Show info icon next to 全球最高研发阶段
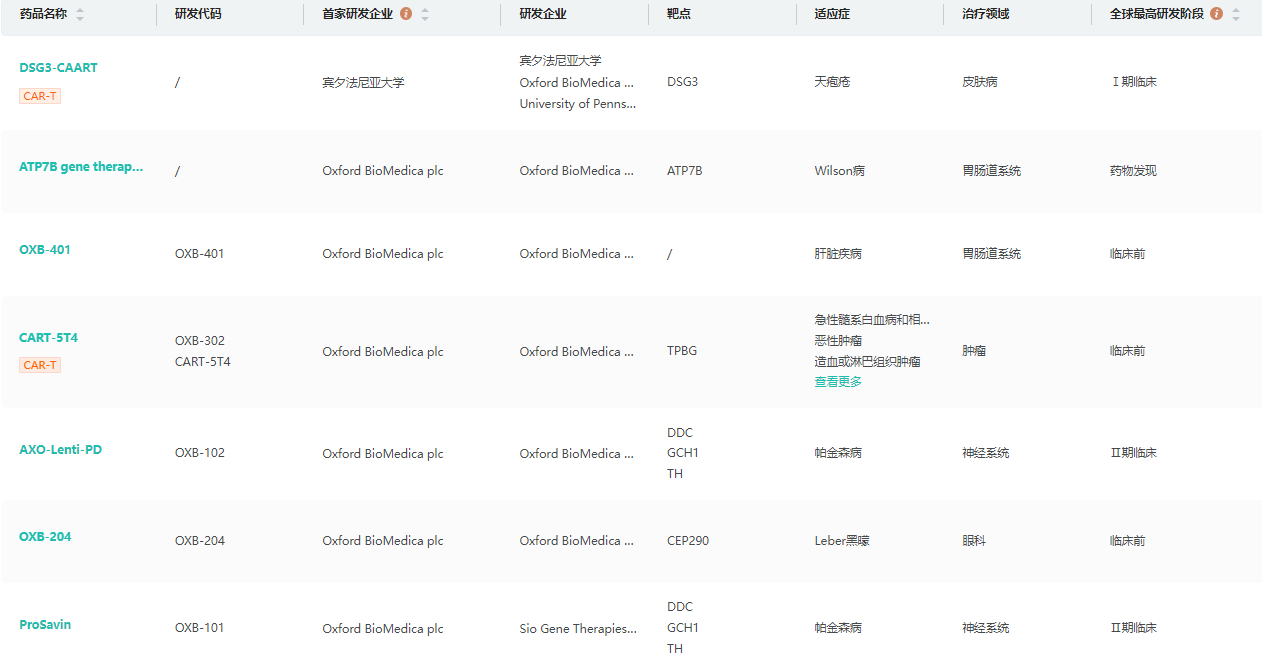The image size is (1262, 668). tap(1216, 14)
